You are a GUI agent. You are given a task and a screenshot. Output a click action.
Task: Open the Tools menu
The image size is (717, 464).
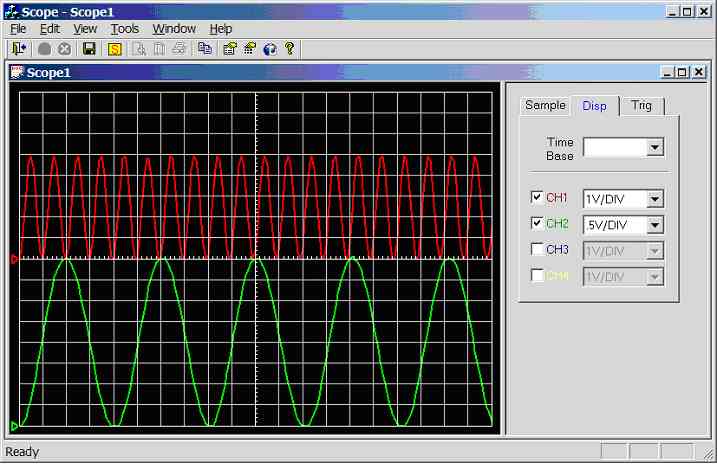pyautogui.click(x=124, y=29)
